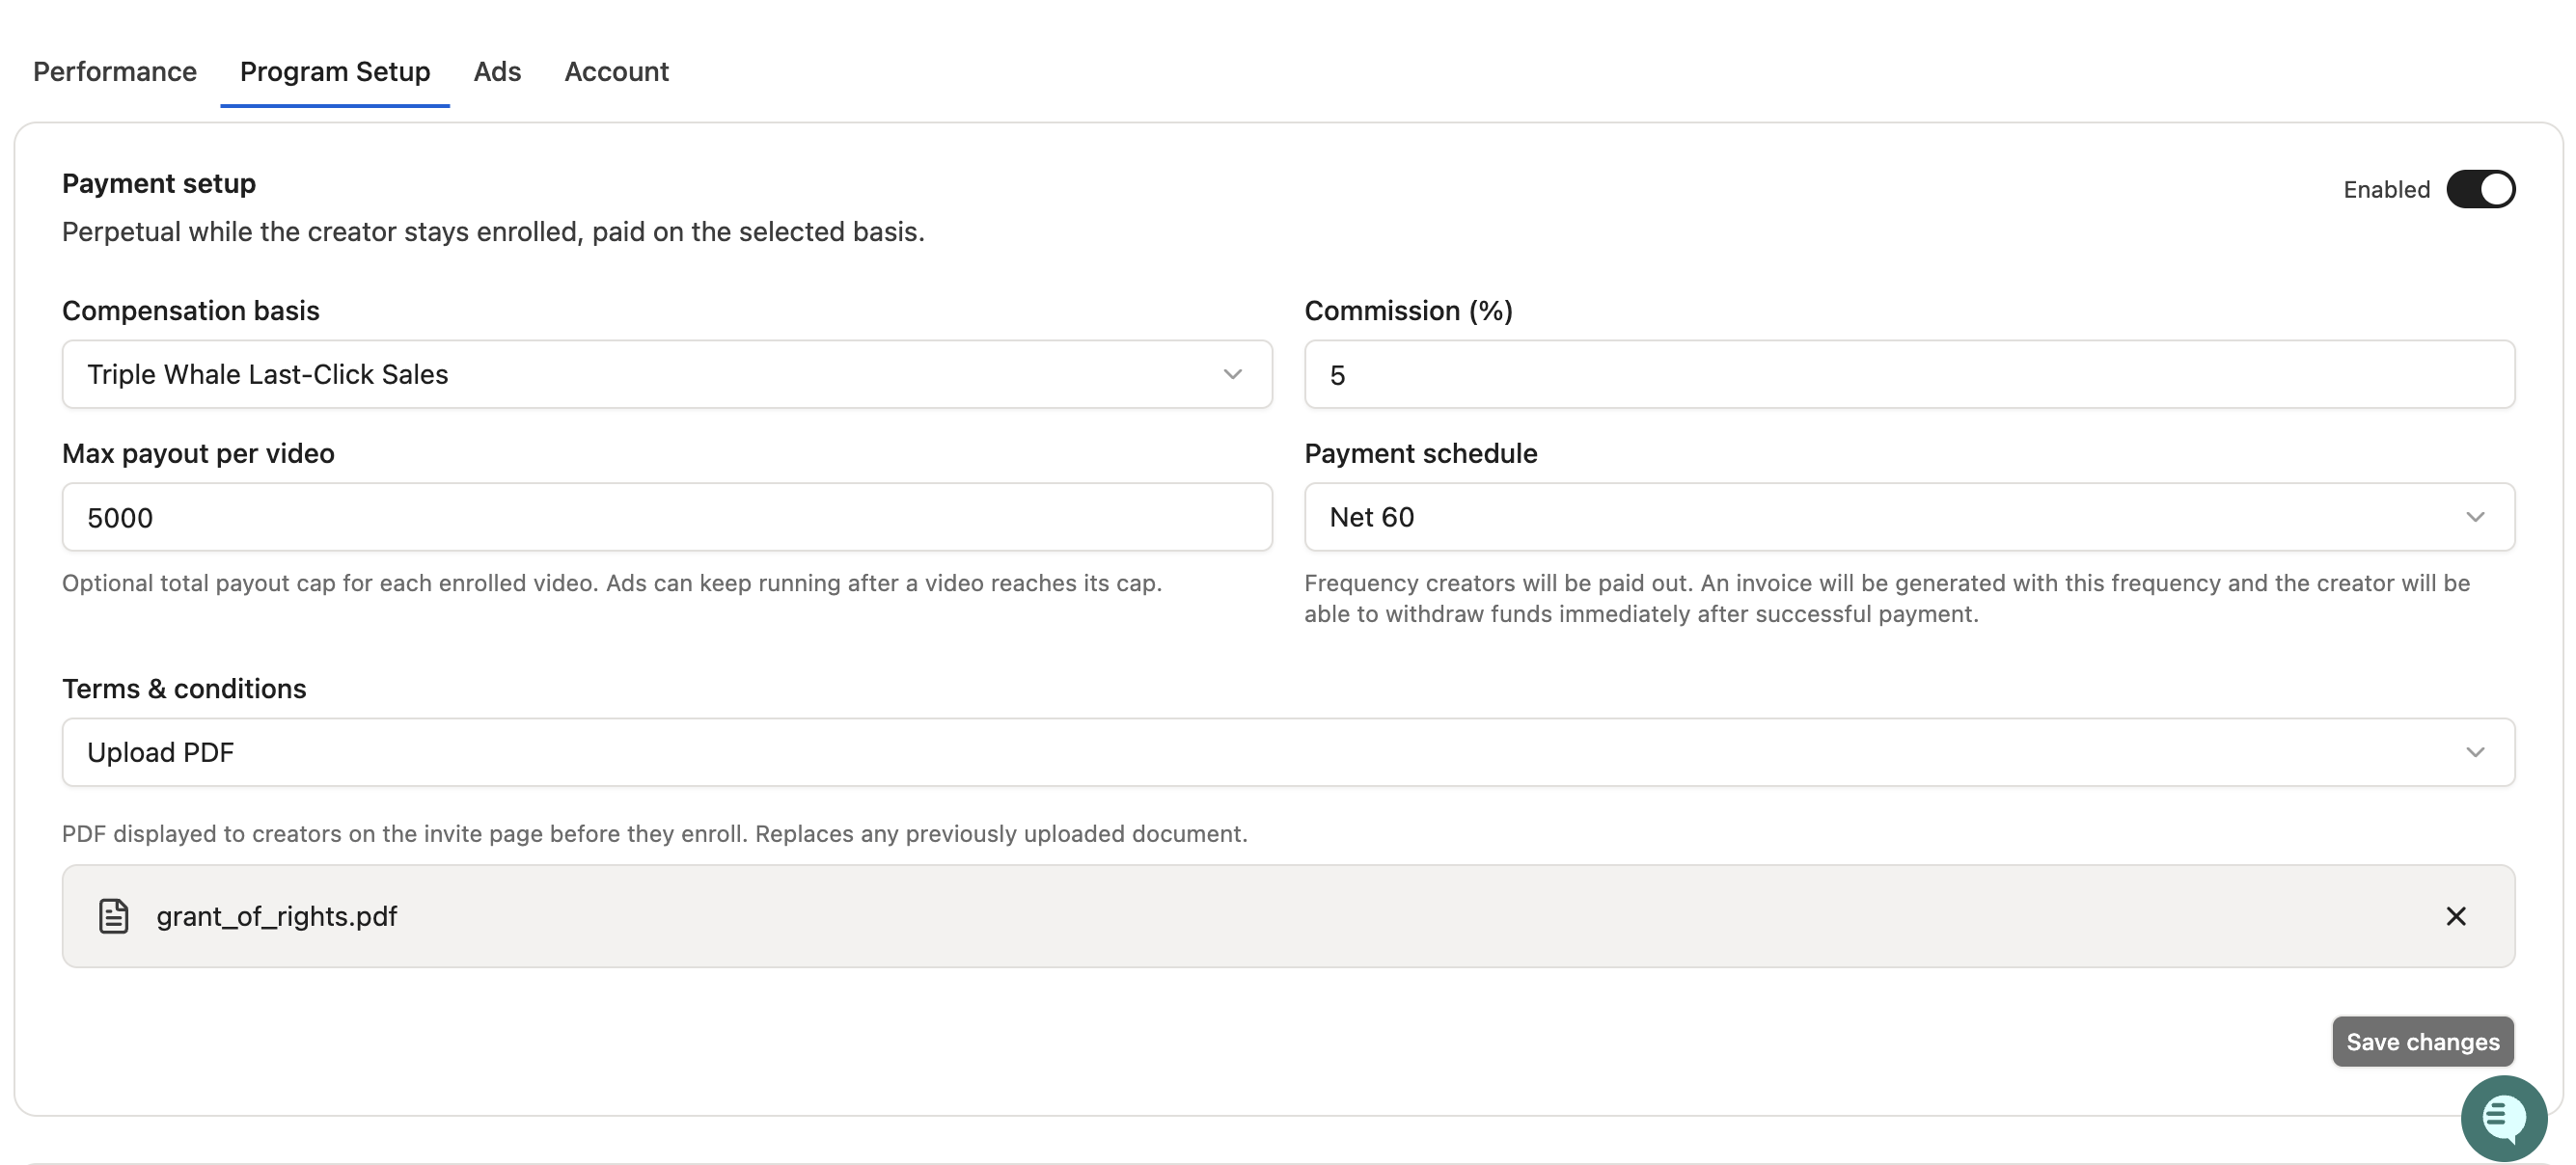The width and height of the screenshot is (2576, 1165).
Task: Select the Payment setup heading text
Action: coord(159,184)
